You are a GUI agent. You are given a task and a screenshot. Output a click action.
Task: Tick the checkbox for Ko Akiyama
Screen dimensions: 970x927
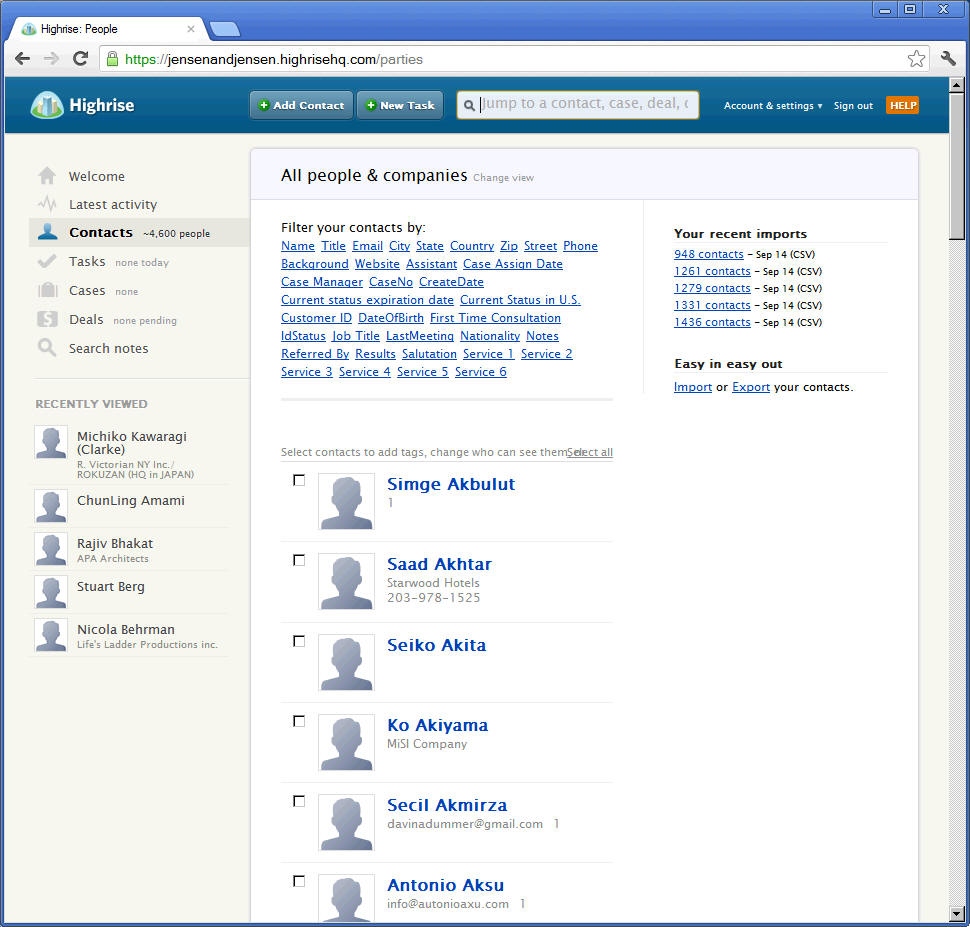[x=299, y=721]
